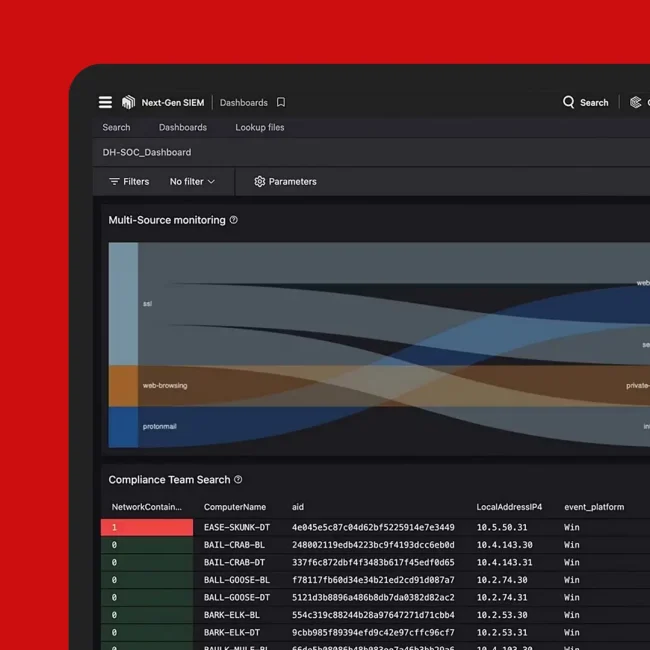The image size is (650, 650).
Task: Show help for Multi-Source monitoring
Action: pyautogui.click(x=234, y=220)
